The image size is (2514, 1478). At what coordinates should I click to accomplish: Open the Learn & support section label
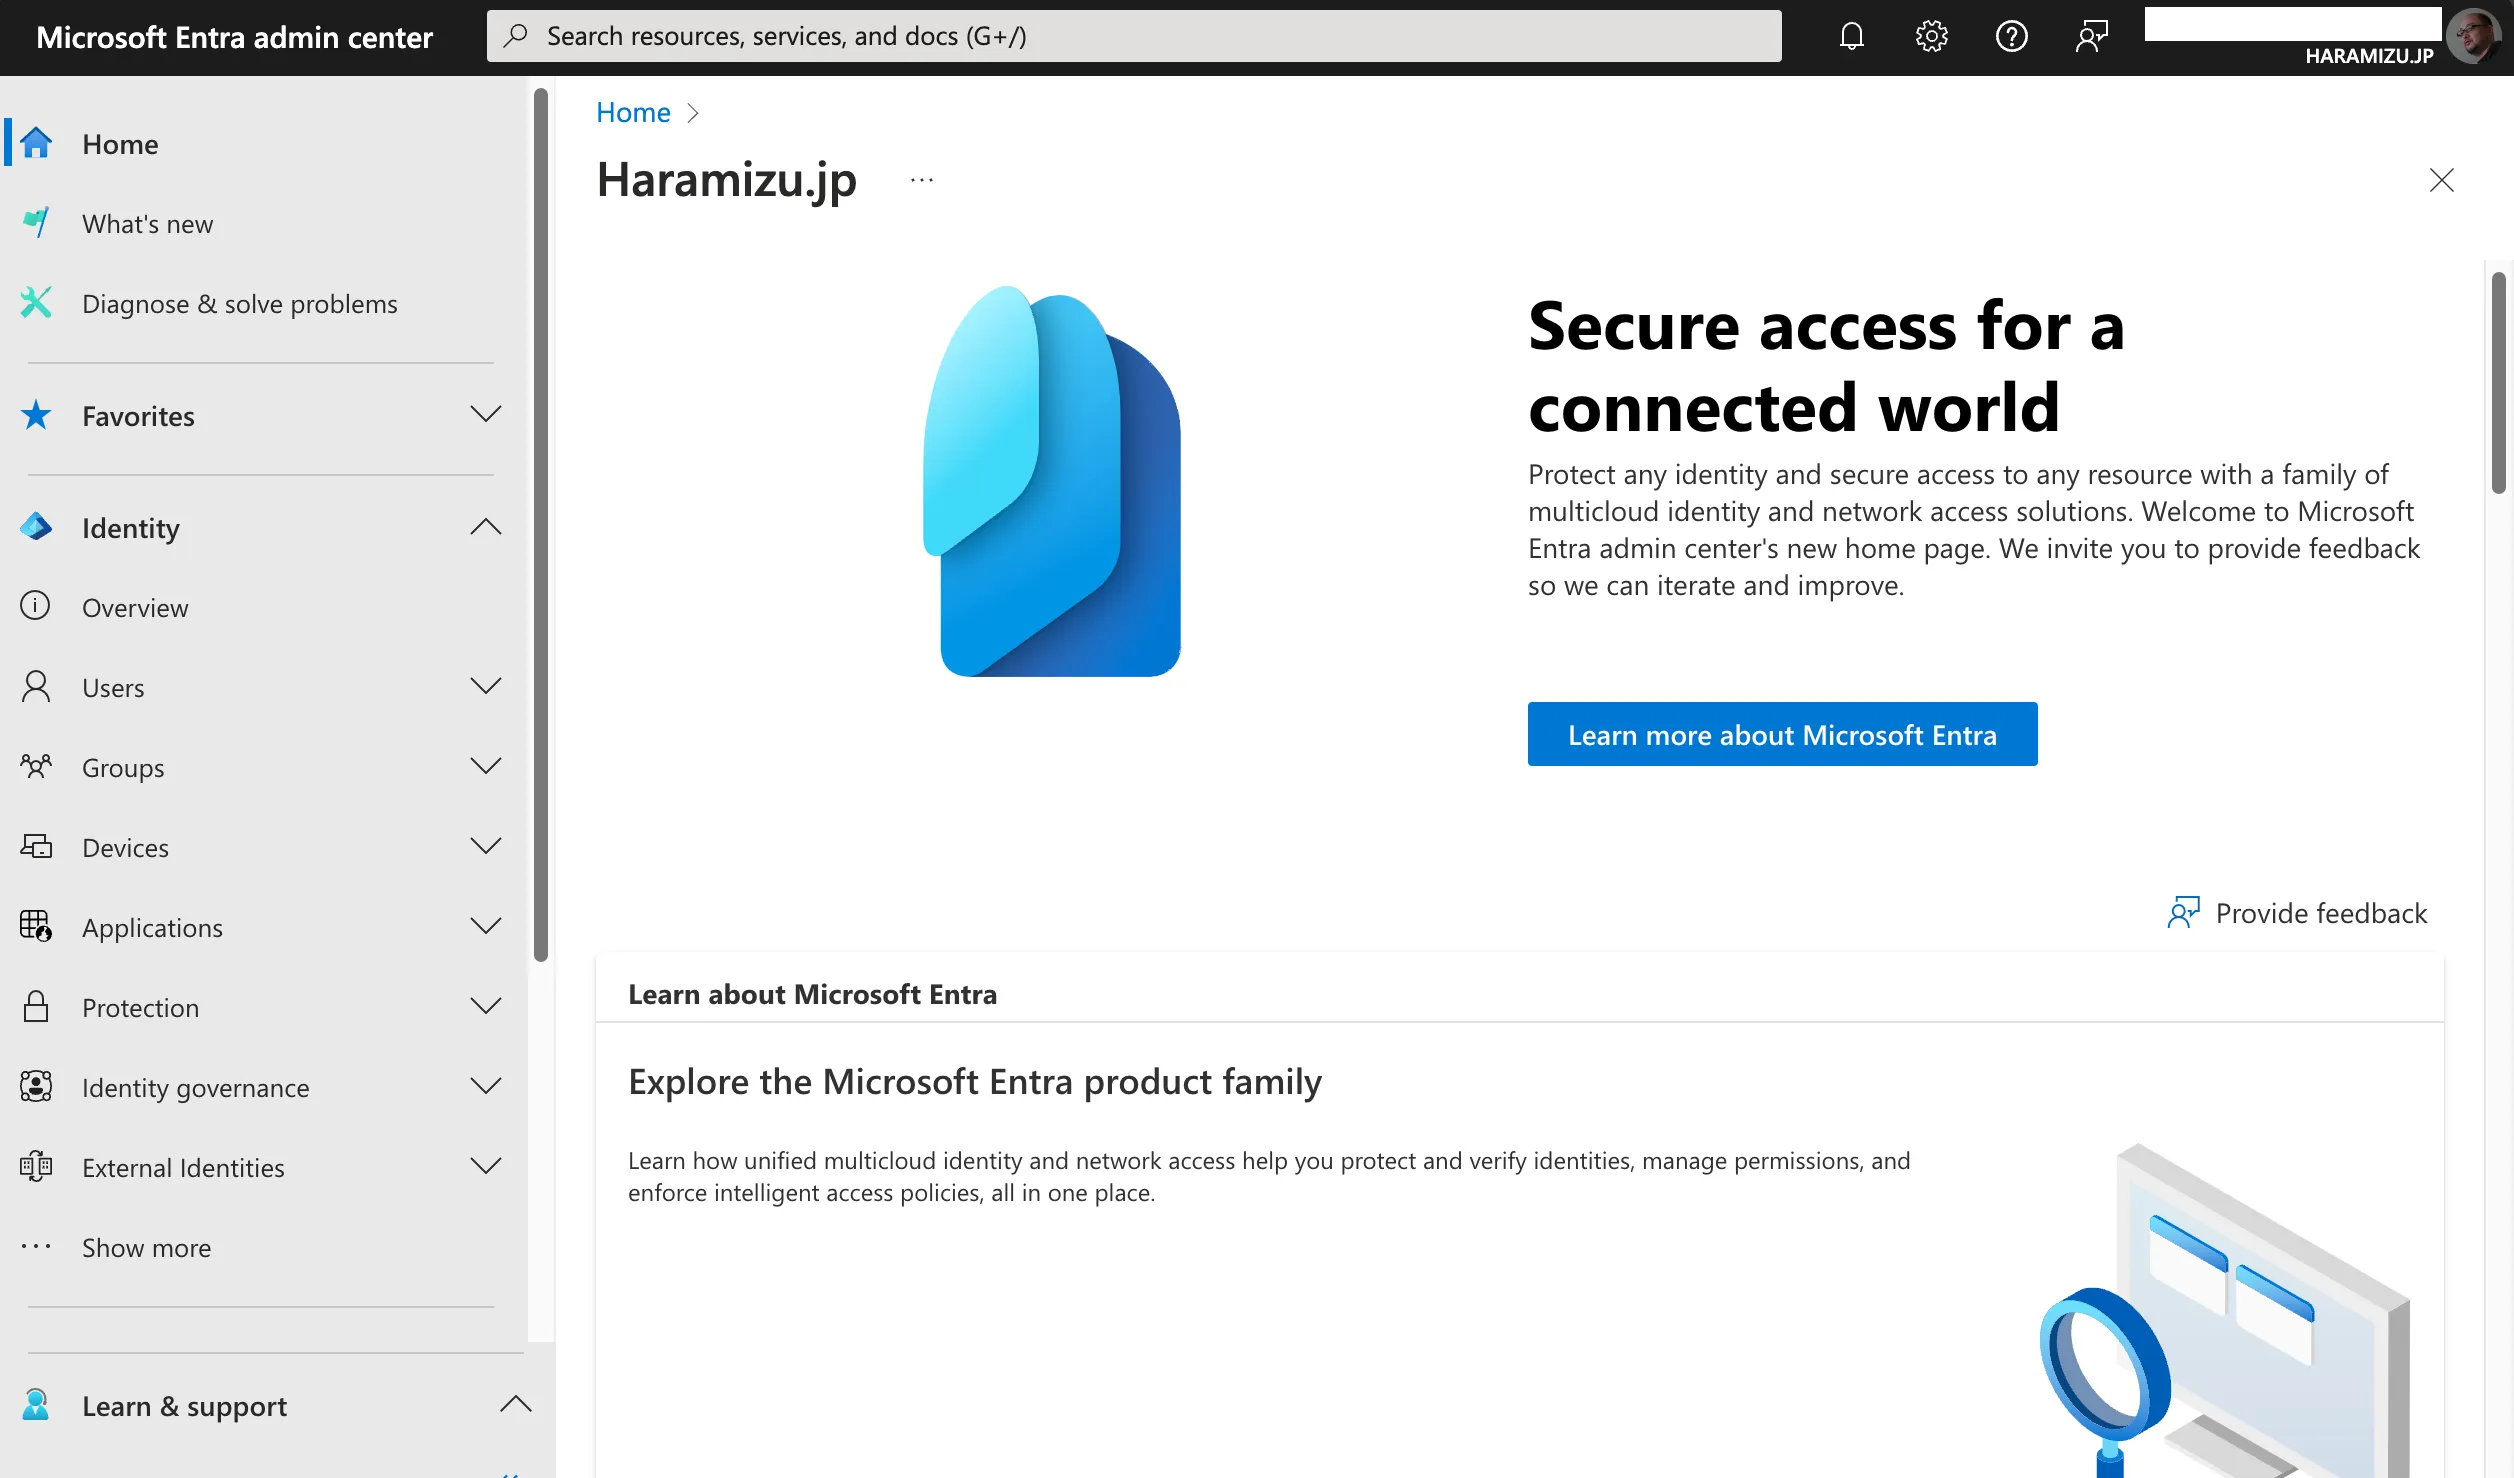click(184, 1406)
